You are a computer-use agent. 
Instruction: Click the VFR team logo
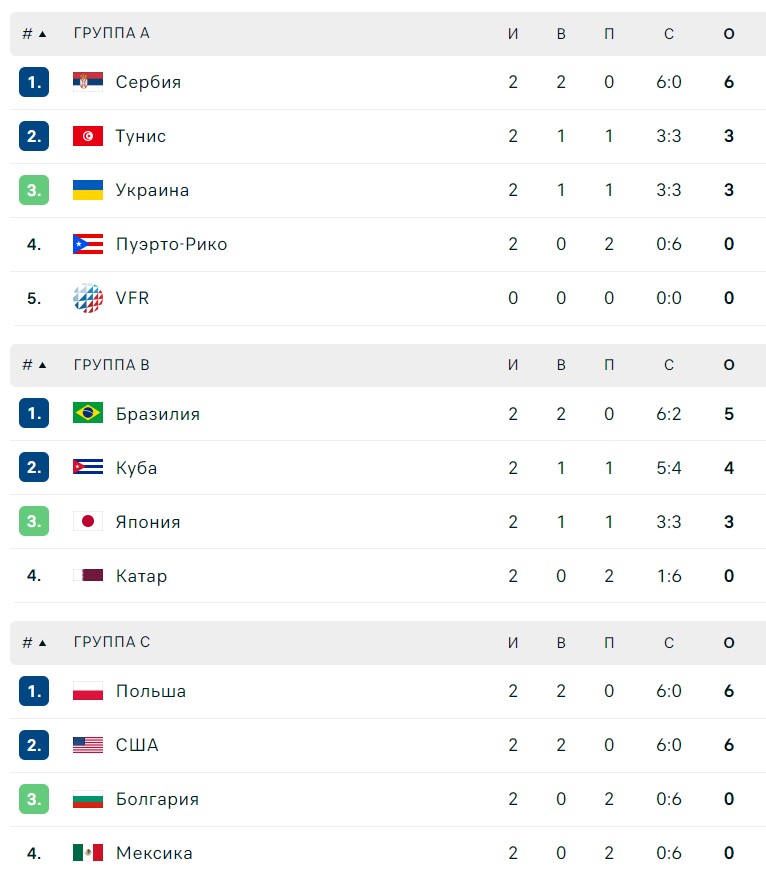tap(88, 298)
